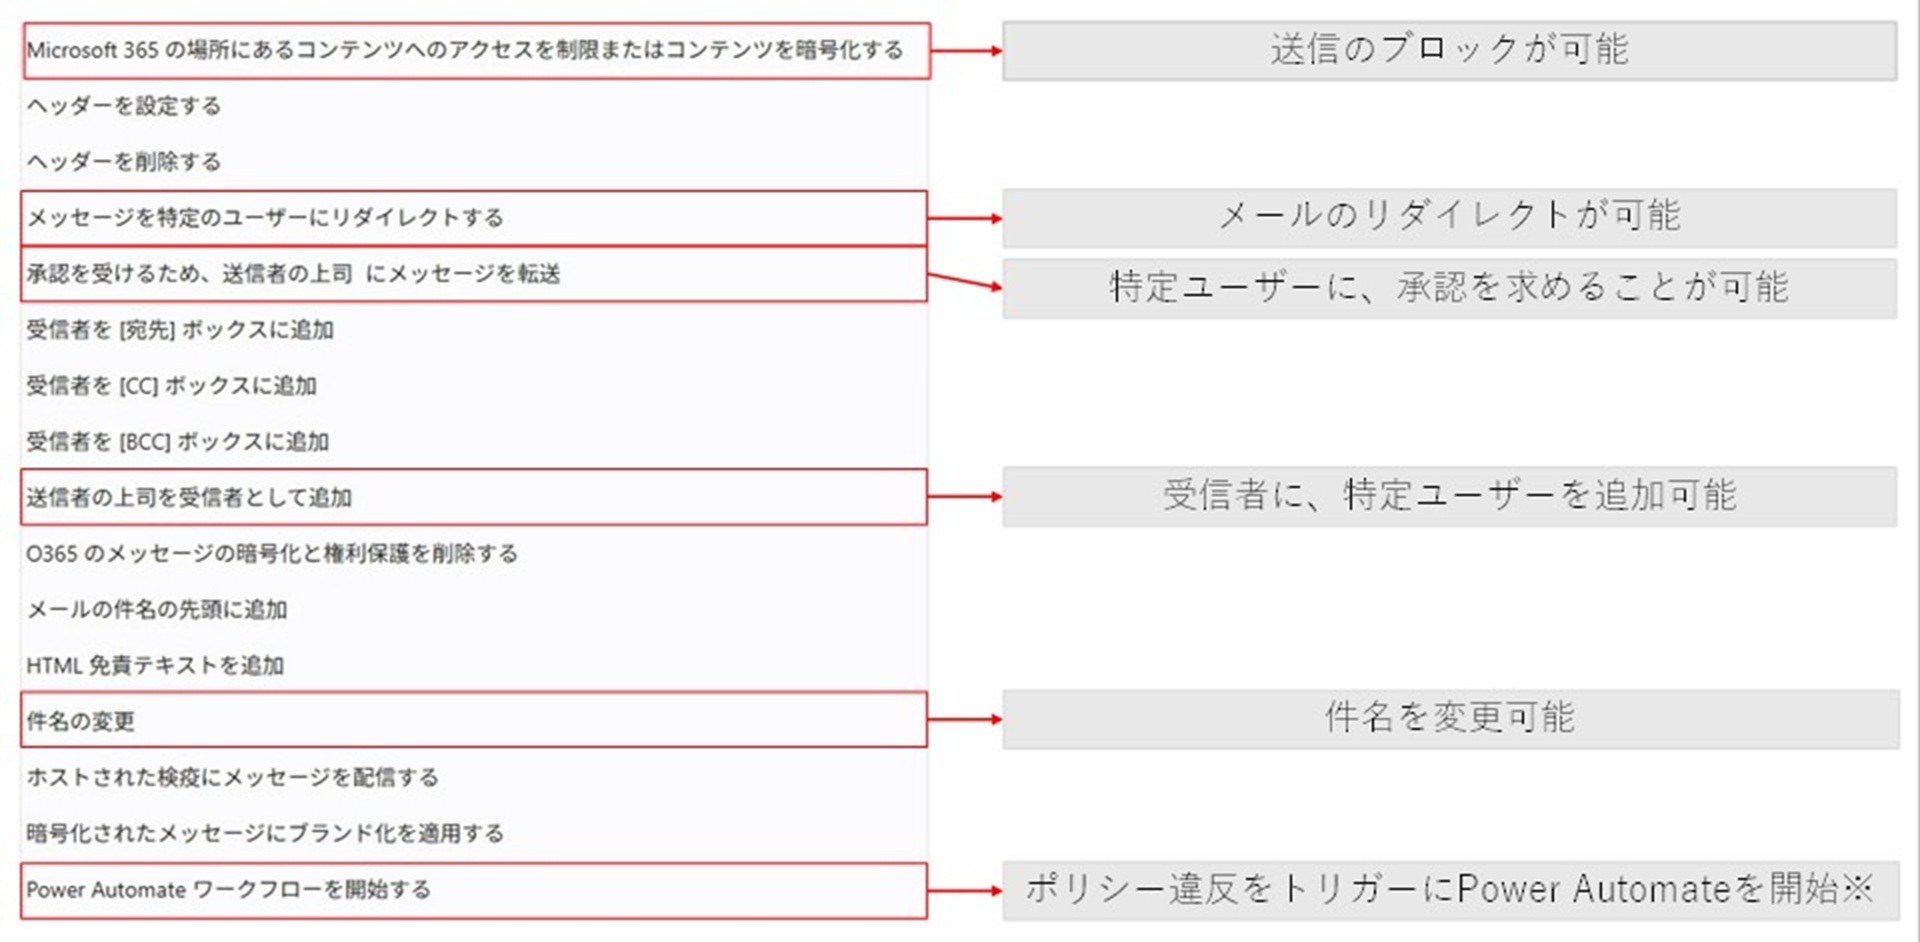
Task: Select '受信者を [CC] ボックスに追加'
Action: point(171,386)
